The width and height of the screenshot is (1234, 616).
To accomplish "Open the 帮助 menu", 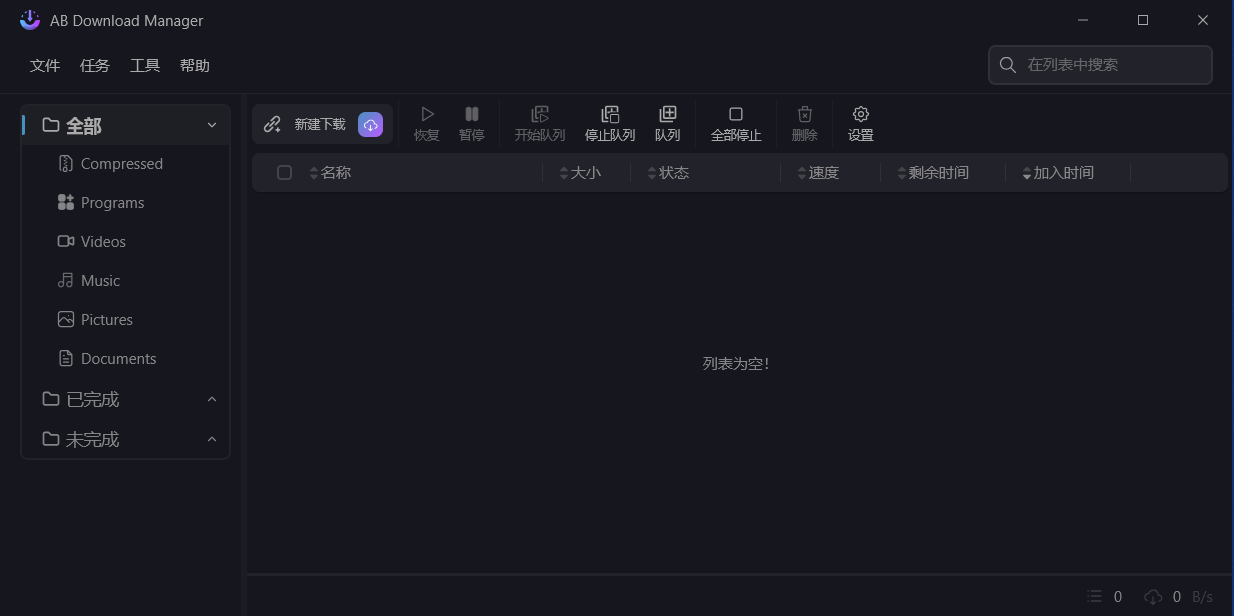I will pyautogui.click(x=195, y=65).
